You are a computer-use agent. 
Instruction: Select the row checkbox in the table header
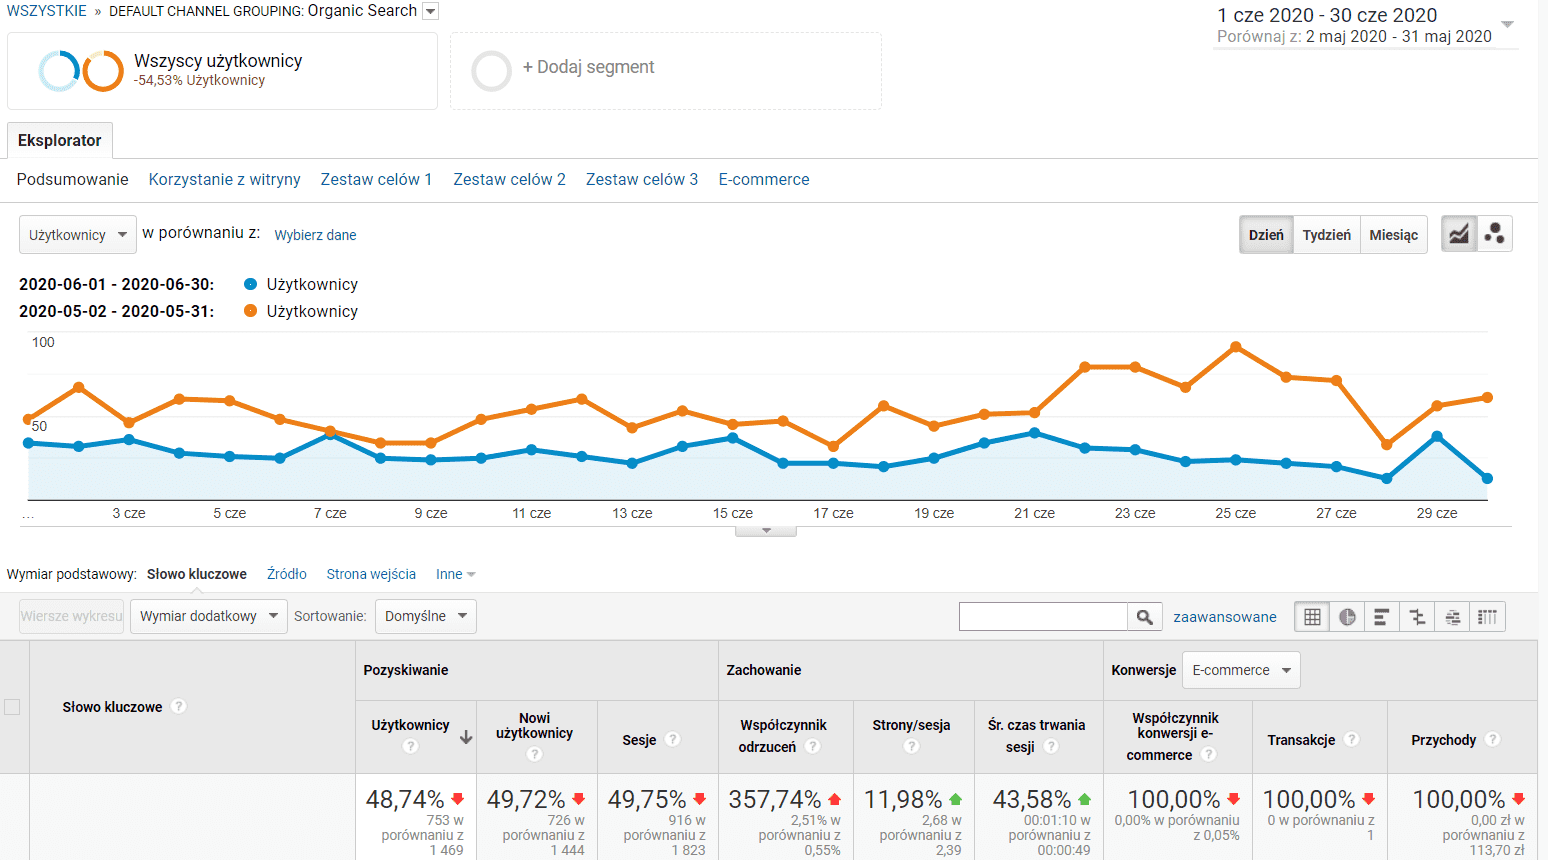(x=13, y=706)
